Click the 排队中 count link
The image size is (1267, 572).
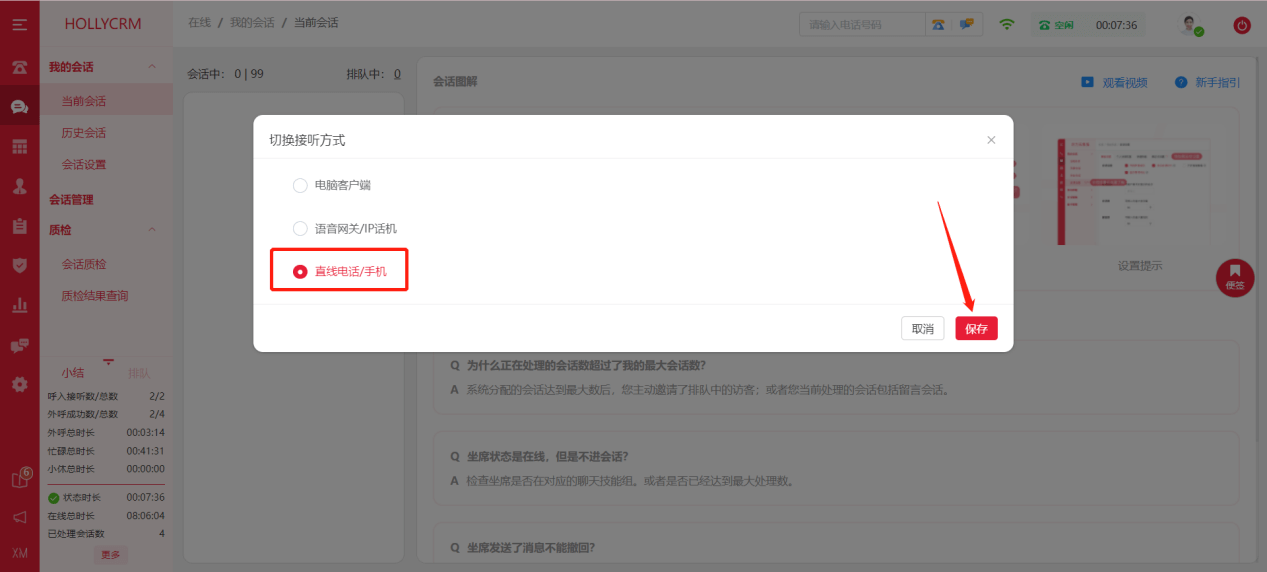pyautogui.click(x=397, y=74)
